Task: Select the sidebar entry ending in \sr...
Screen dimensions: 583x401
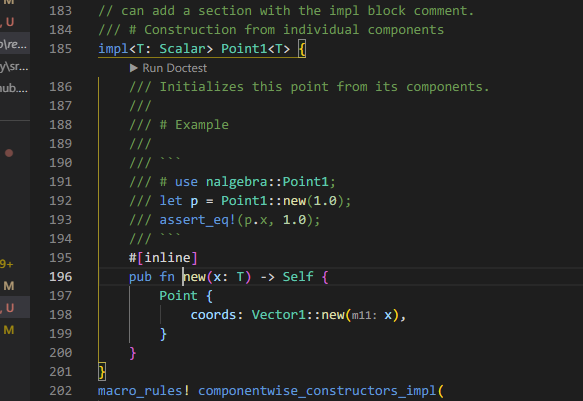Action: pyautogui.click(x=14, y=67)
